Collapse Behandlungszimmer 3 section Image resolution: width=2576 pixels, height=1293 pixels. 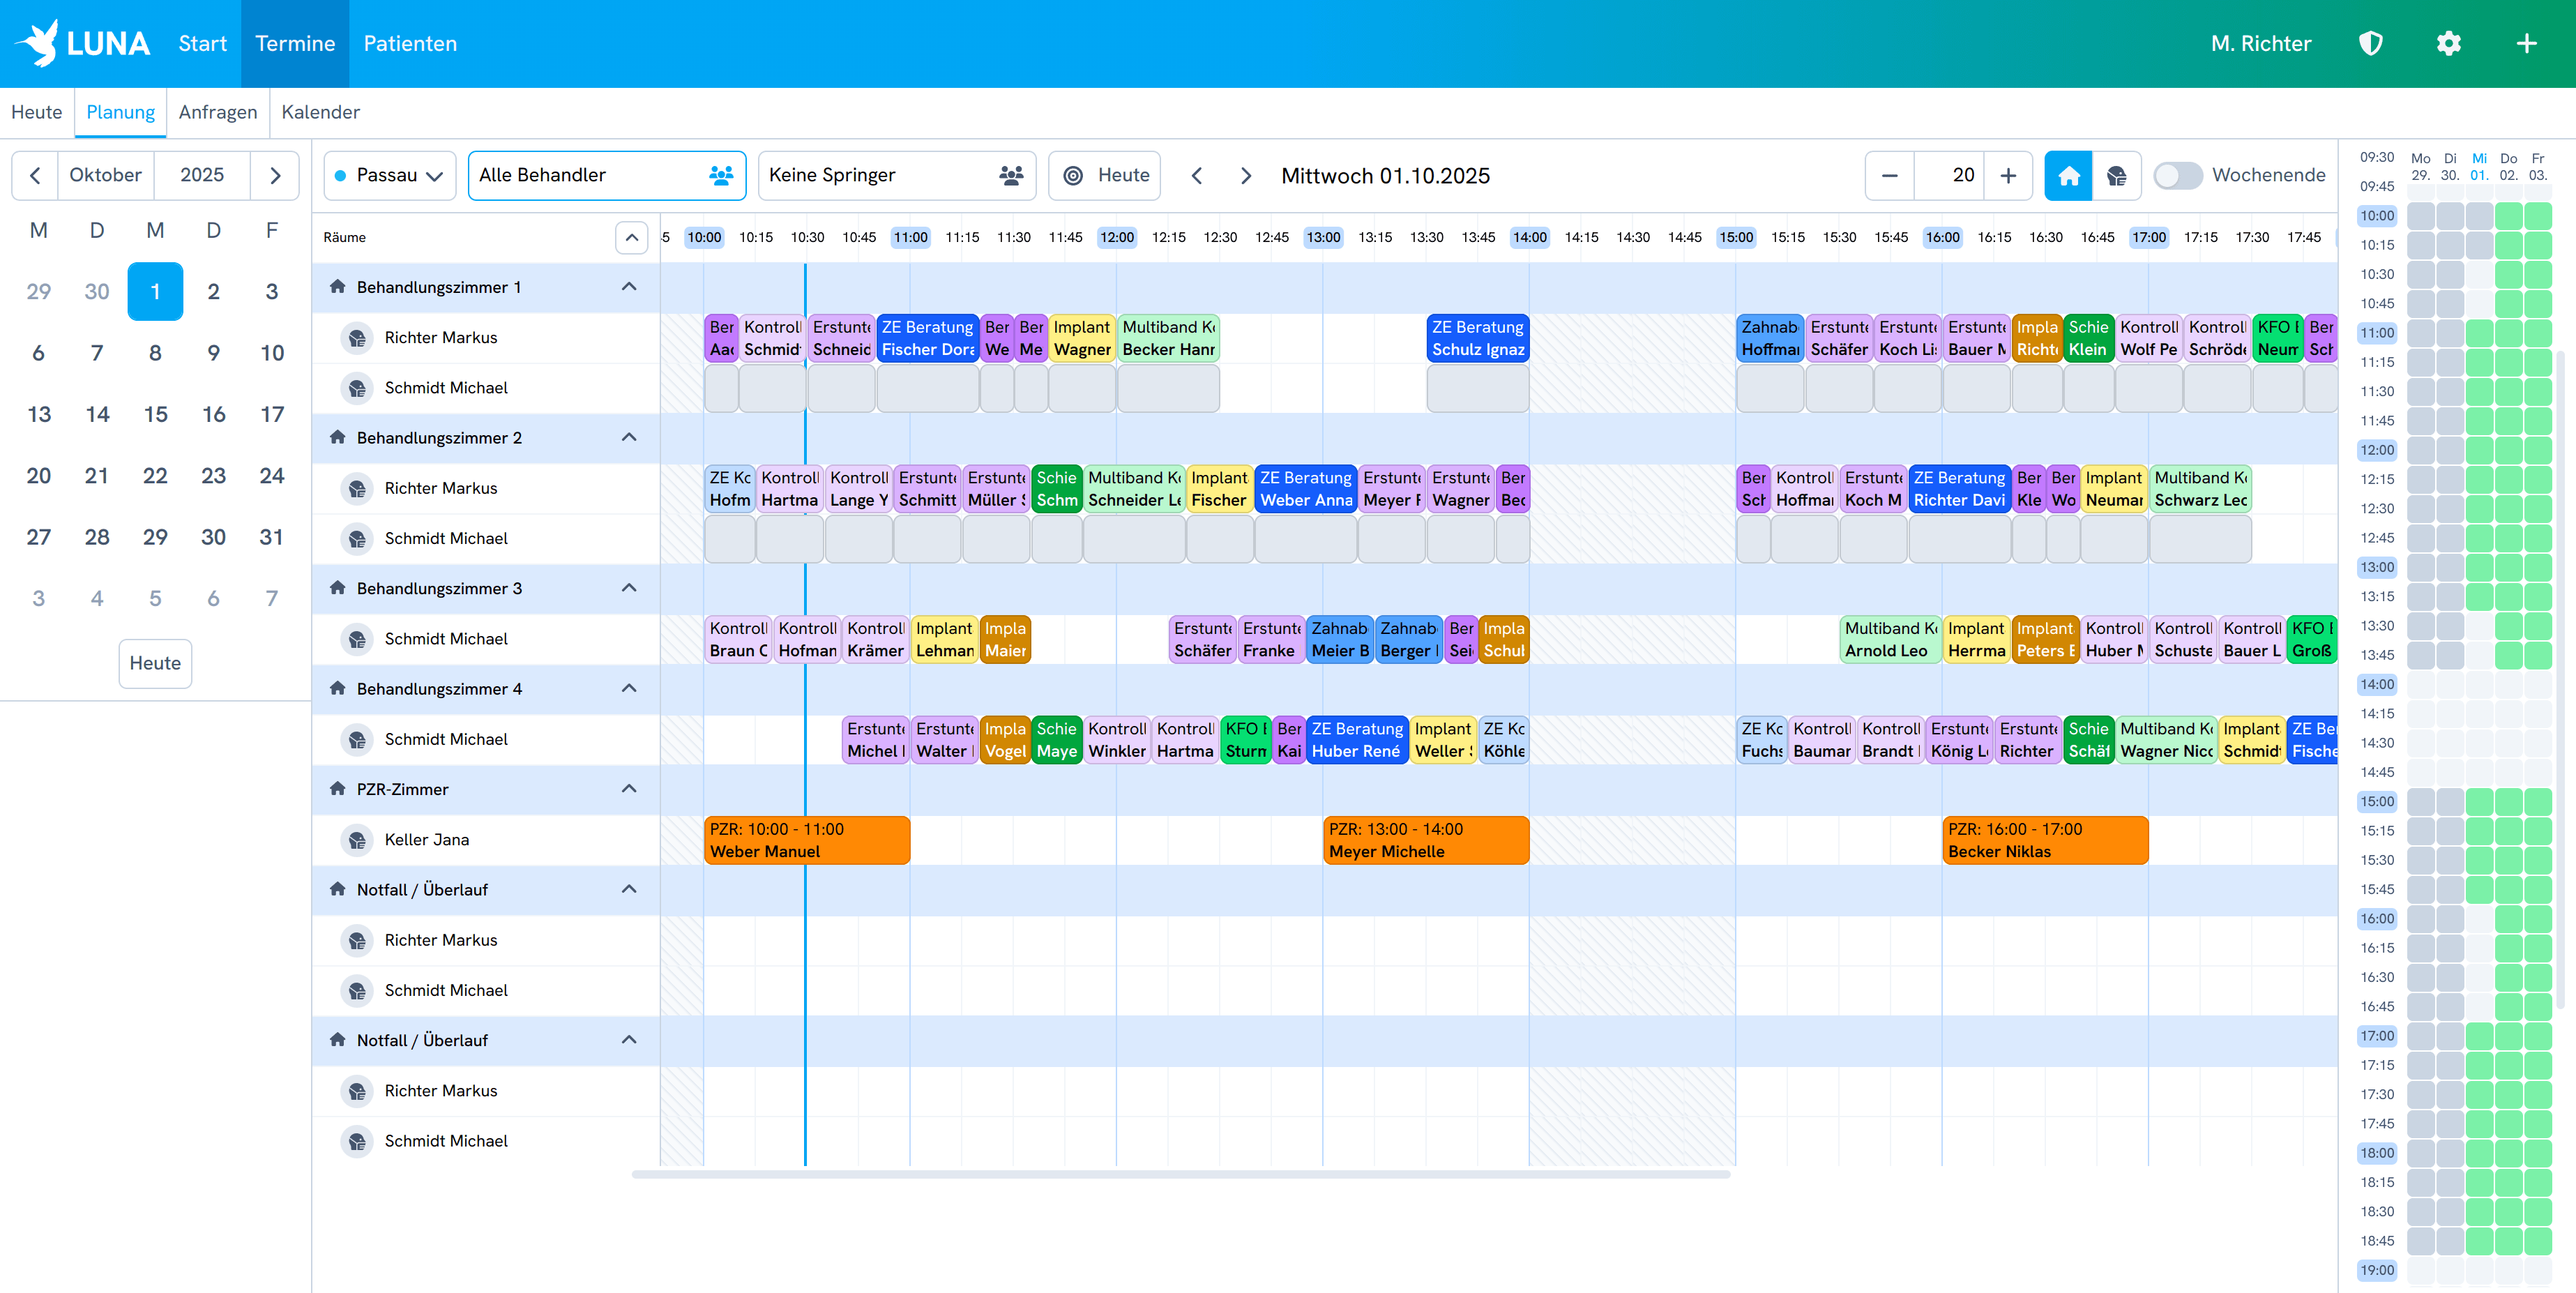(629, 588)
